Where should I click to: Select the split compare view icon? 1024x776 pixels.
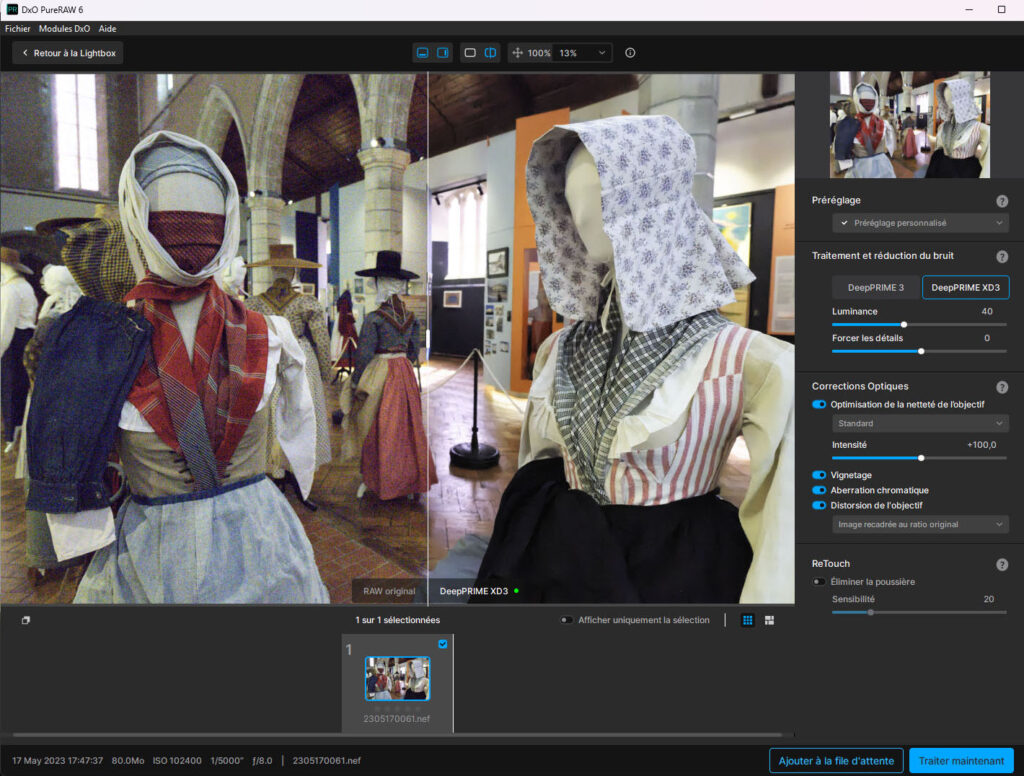click(x=490, y=52)
